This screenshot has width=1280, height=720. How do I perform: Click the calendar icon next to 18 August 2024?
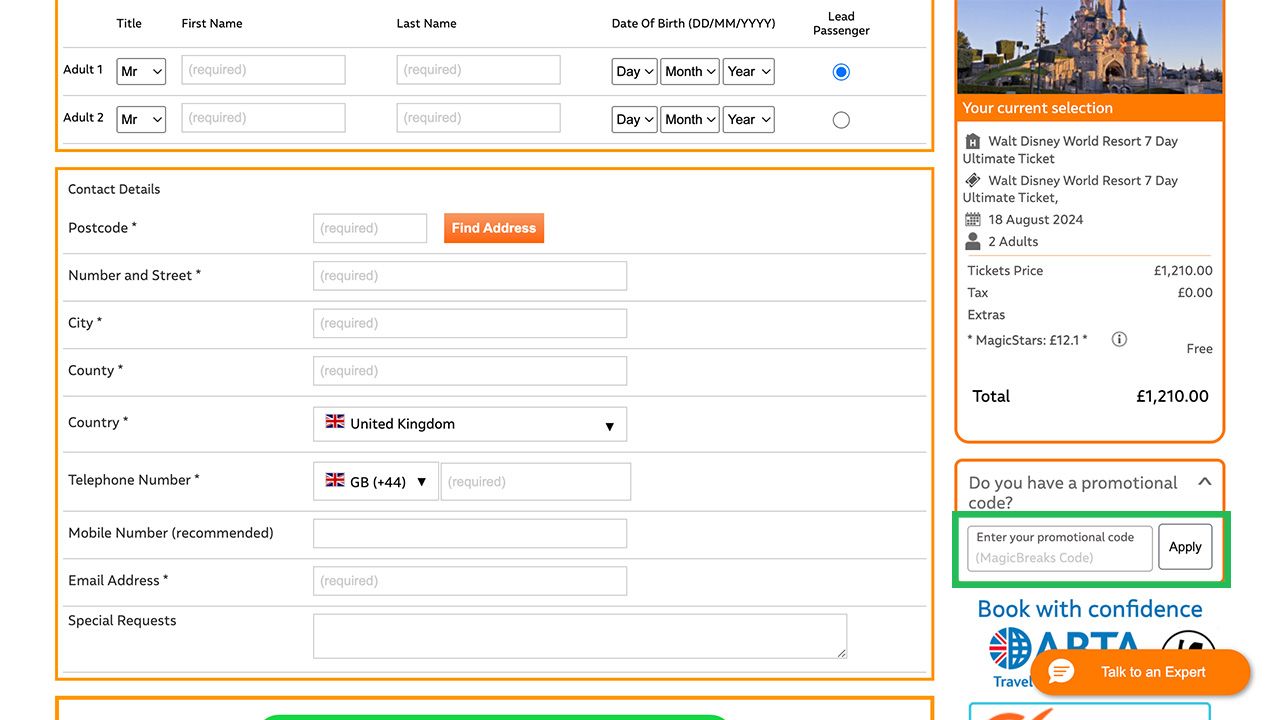973,219
